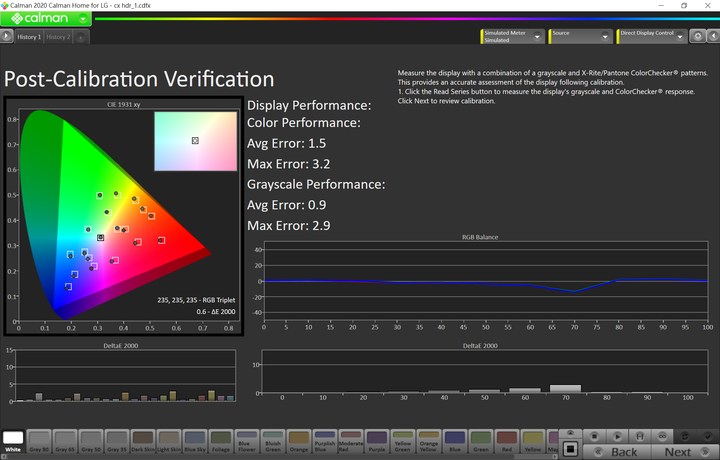Select the Blue Flower patch
720x460 pixels.
(247, 442)
